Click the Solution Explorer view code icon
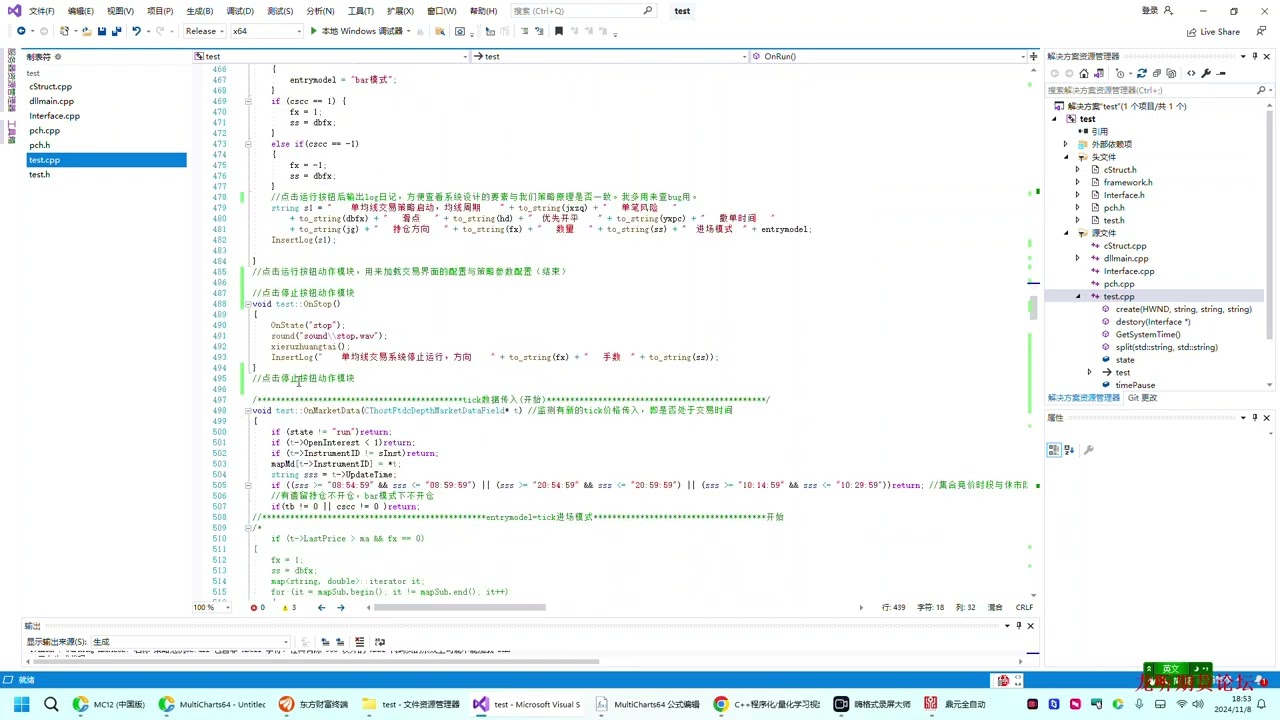This screenshot has width=1280, height=720. (x=1191, y=73)
